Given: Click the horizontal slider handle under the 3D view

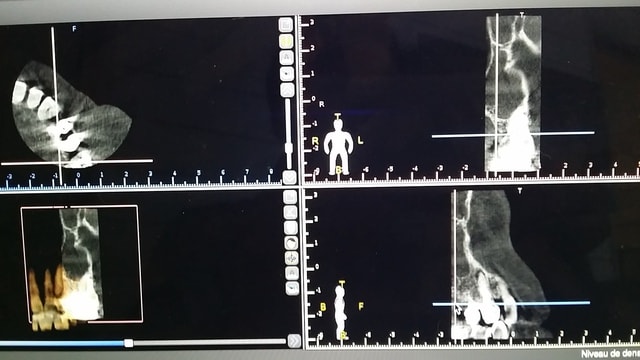Looking at the screenshot, I should pyautogui.click(x=129, y=343).
